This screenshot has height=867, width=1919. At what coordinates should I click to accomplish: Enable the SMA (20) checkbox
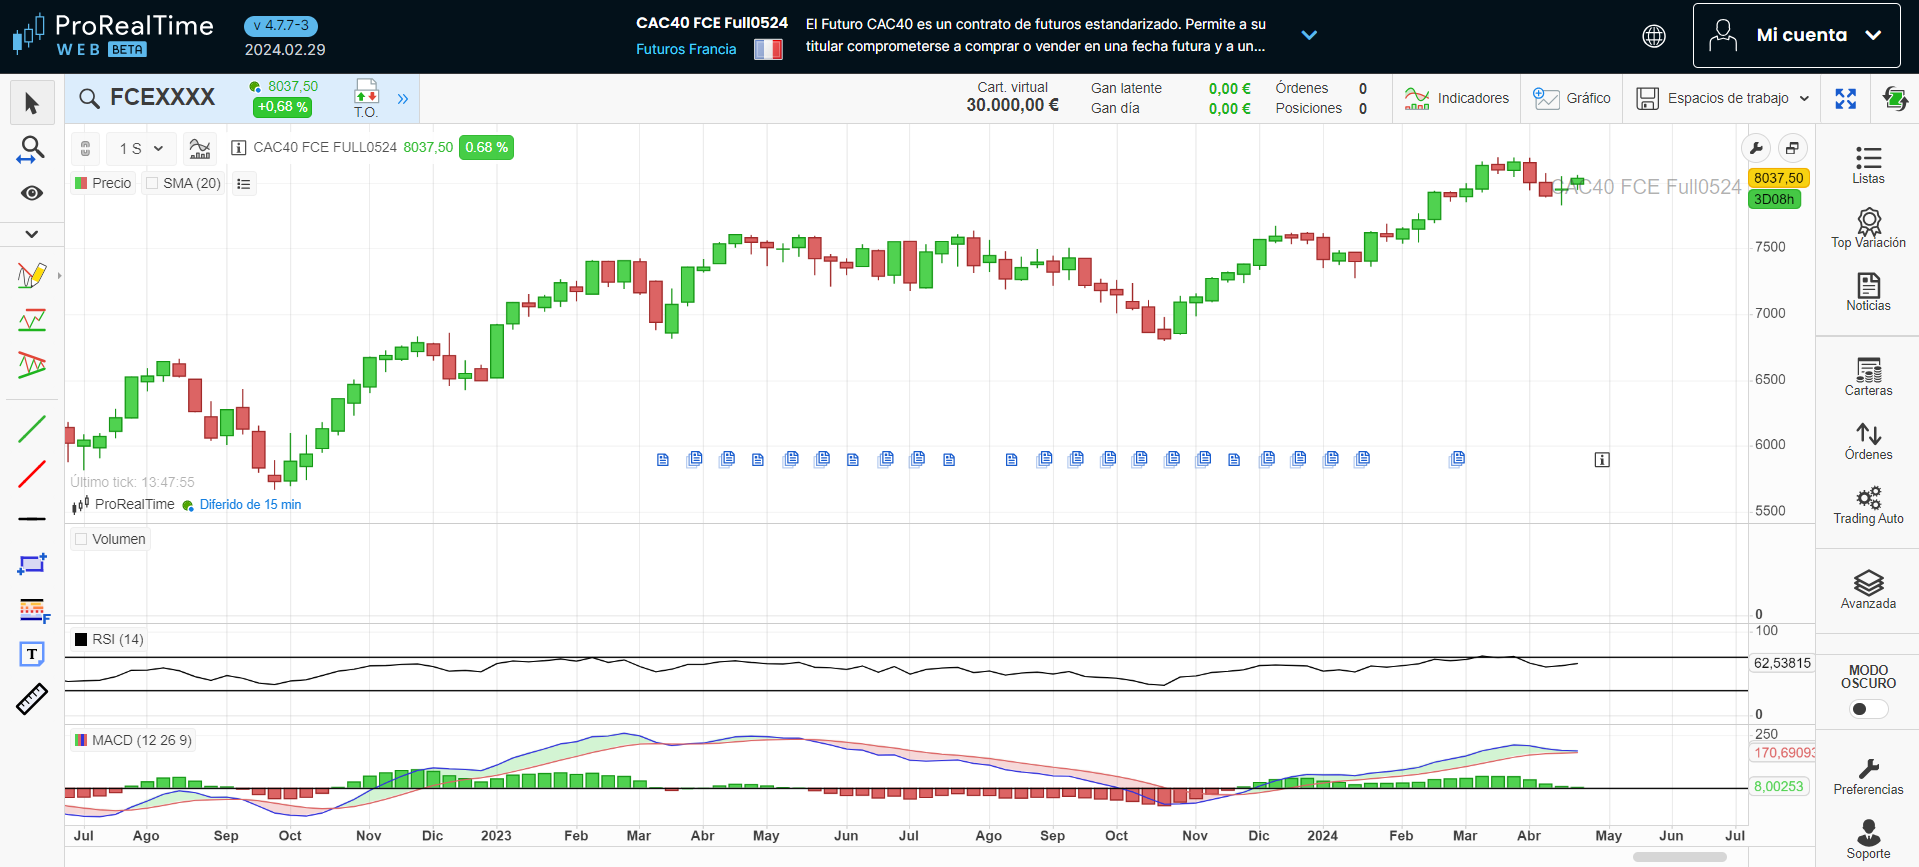pos(152,183)
